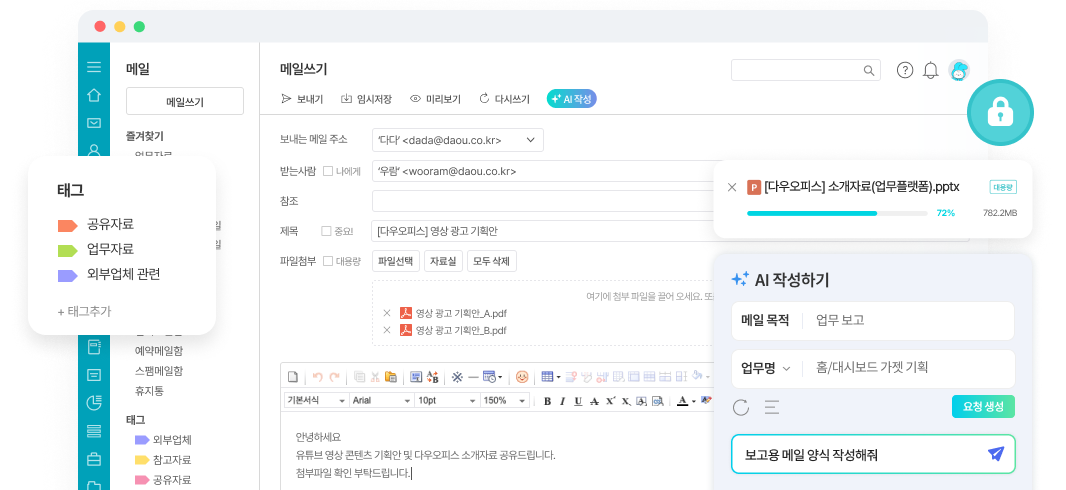Insert horizontal line in editor
The height and width of the screenshot is (490, 1066).
473,377
